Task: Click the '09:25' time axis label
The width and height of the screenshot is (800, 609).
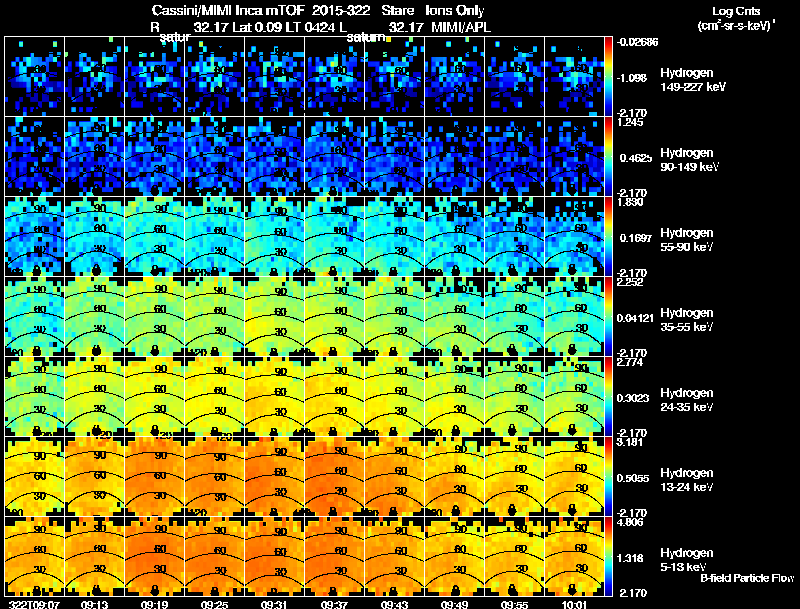Action: (214, 604)
